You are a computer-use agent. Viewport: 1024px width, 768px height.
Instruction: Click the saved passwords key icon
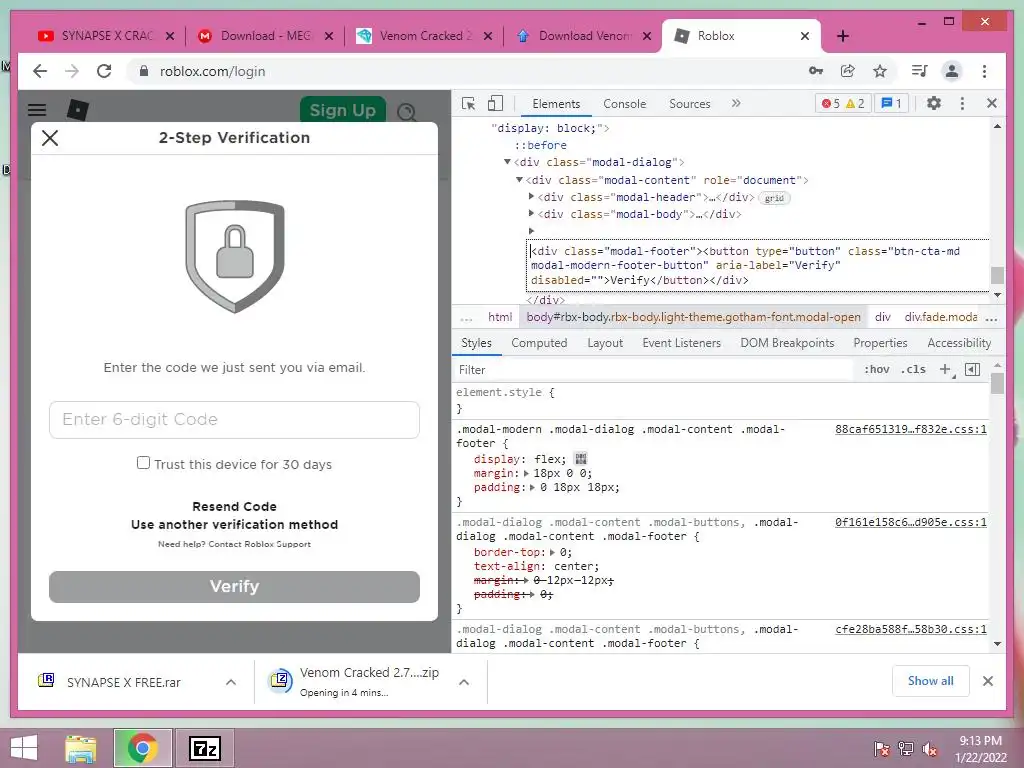(x=816, y=71)
